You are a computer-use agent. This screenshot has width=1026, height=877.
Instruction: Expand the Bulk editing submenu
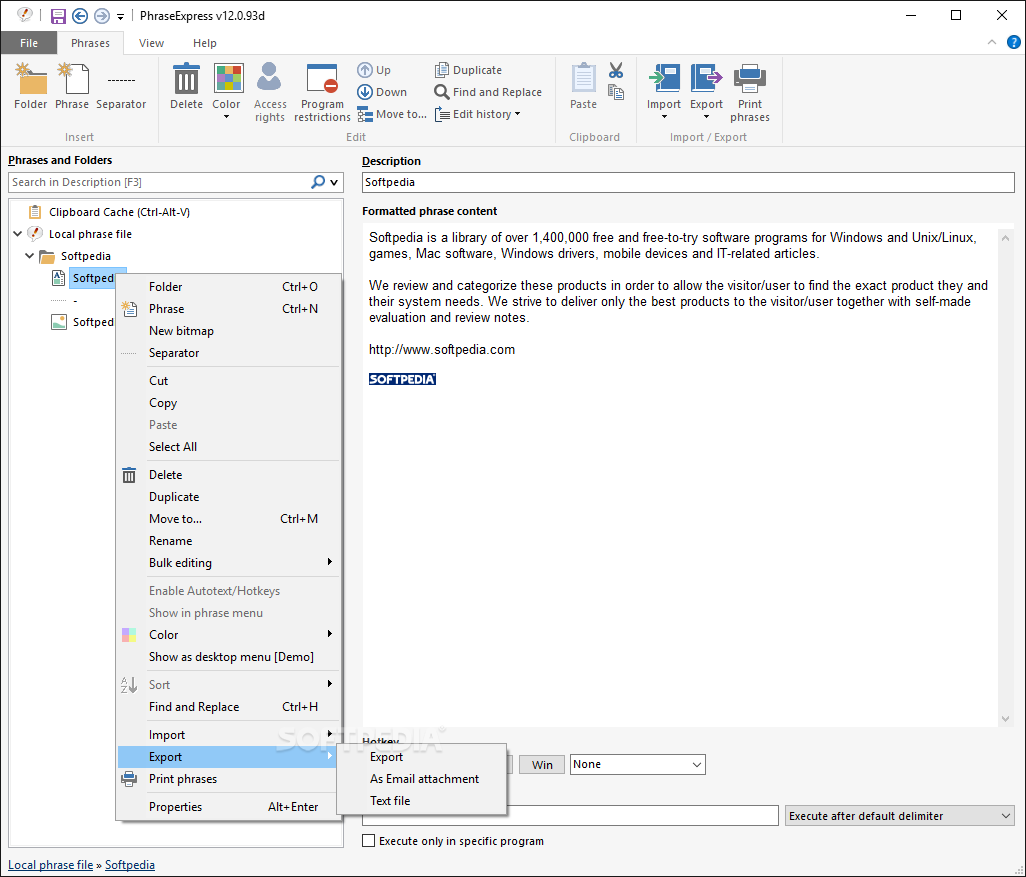[x=228, y=563]
